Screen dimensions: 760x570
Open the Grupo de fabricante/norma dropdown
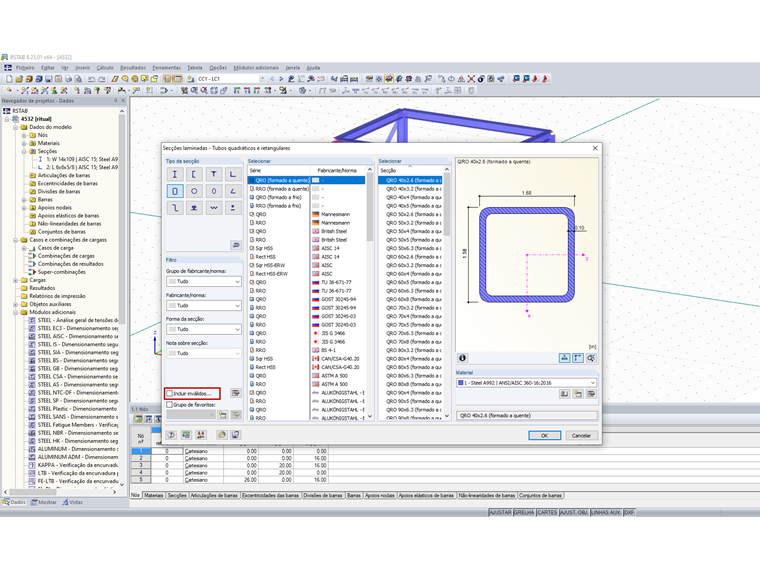[204, 282]
